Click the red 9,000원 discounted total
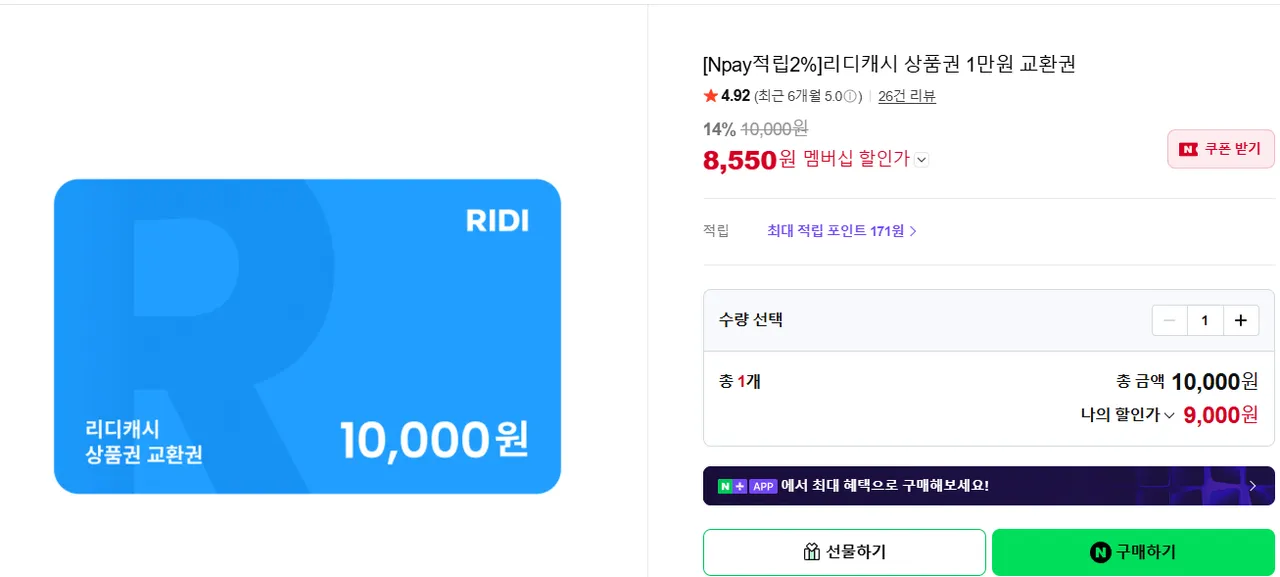1280x577 pixels. (1220, 415)
